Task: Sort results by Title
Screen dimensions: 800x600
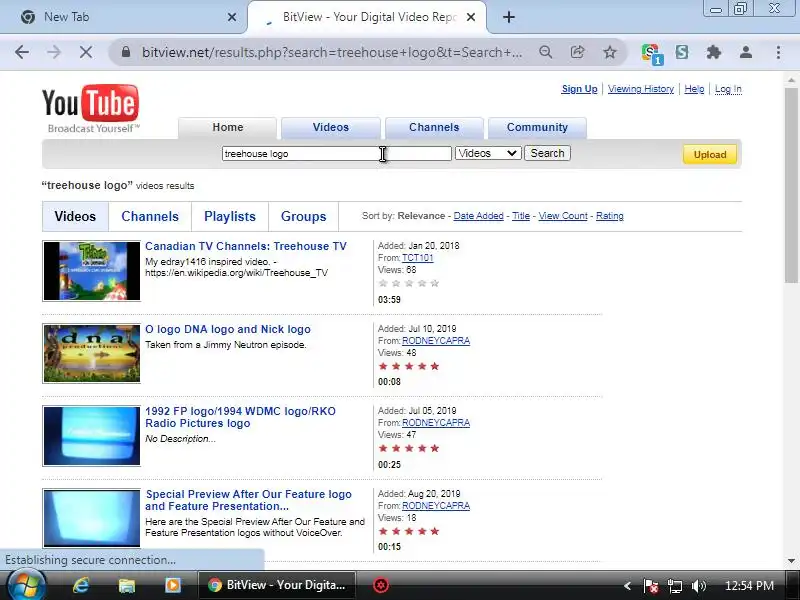Action: point(521,216)
